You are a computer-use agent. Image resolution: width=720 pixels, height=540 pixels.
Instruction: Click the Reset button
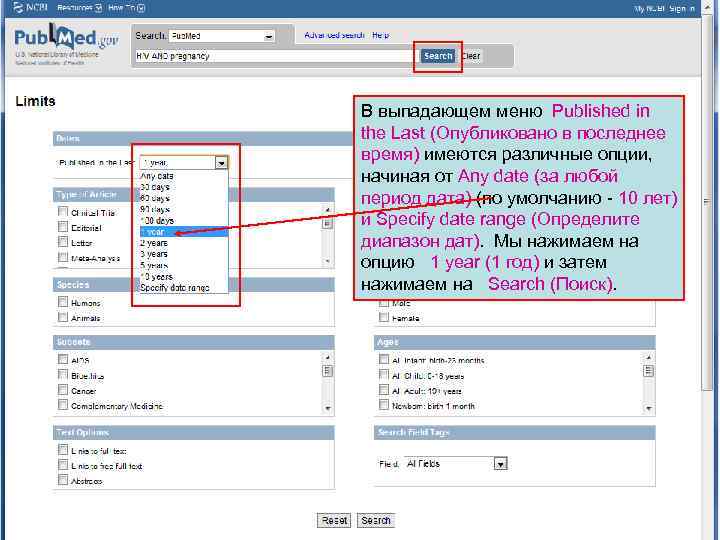click(x=334, y=520)
